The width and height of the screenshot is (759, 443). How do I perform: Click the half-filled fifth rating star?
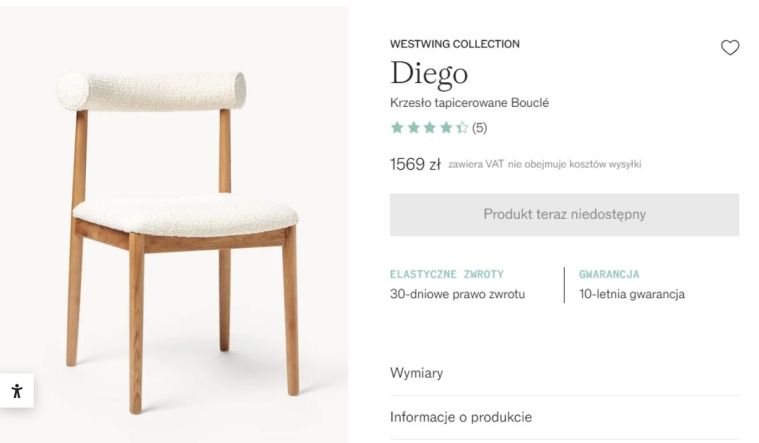point(462,127)
